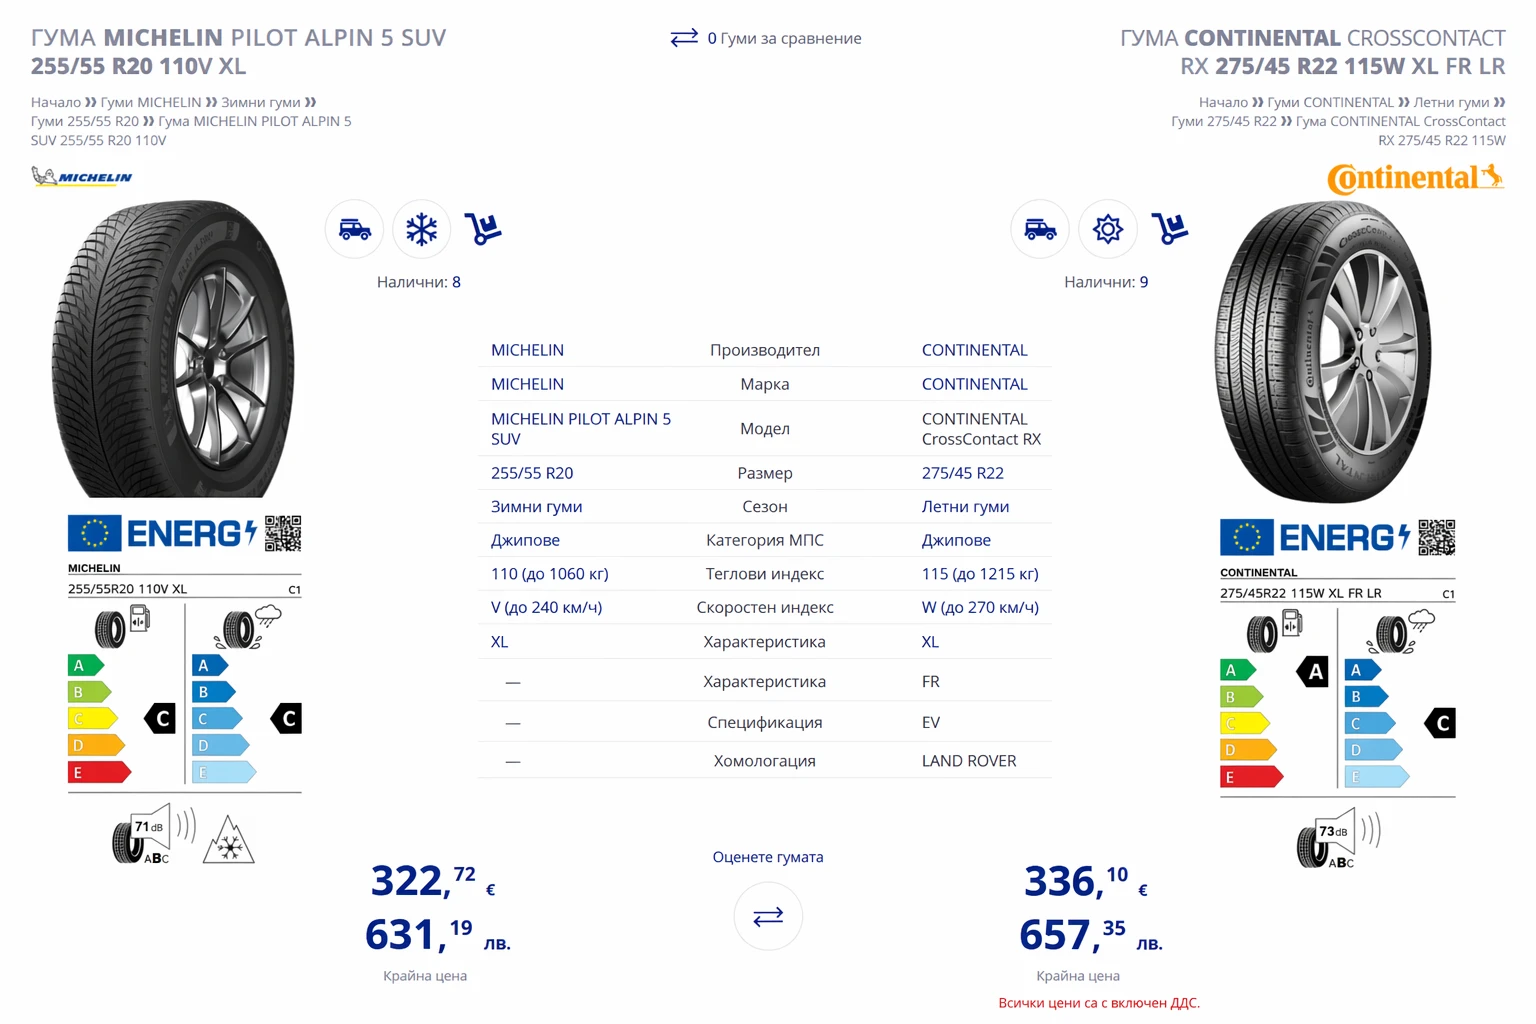Click the '275/45 R22' size link in table

[x=962, y=473]
